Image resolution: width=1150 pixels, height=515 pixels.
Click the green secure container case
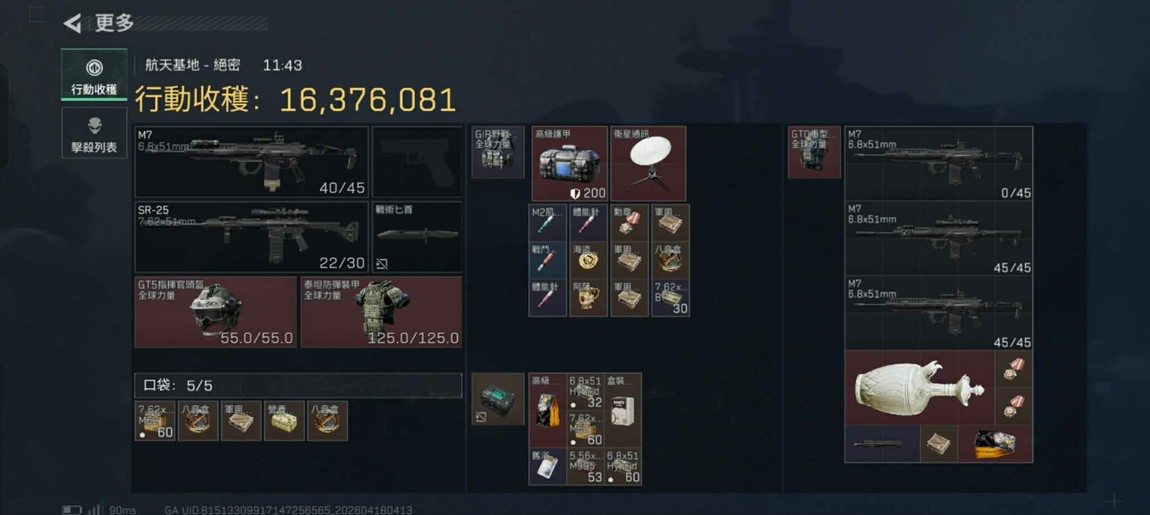pyautogui.click(x=498, y=399)
